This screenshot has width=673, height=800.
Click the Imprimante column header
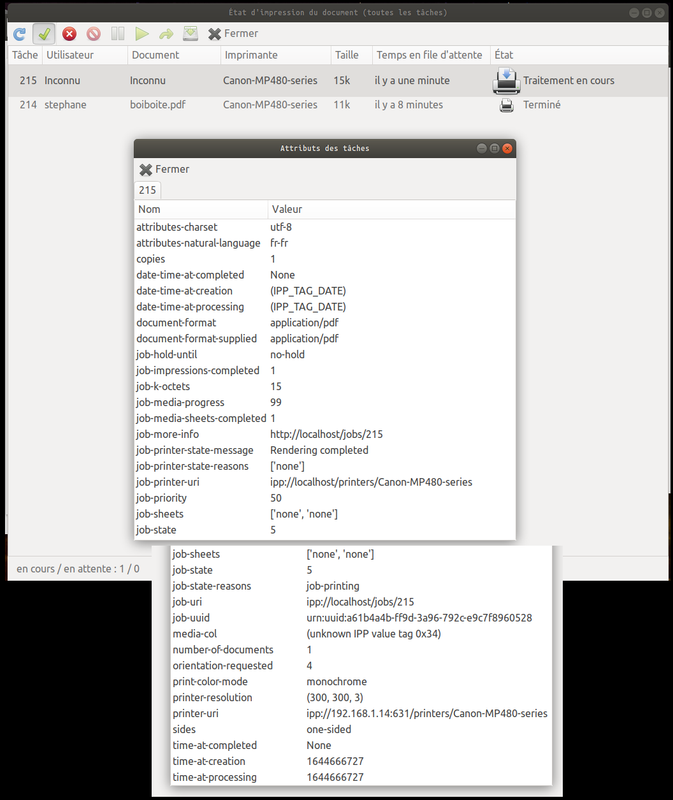276,55
